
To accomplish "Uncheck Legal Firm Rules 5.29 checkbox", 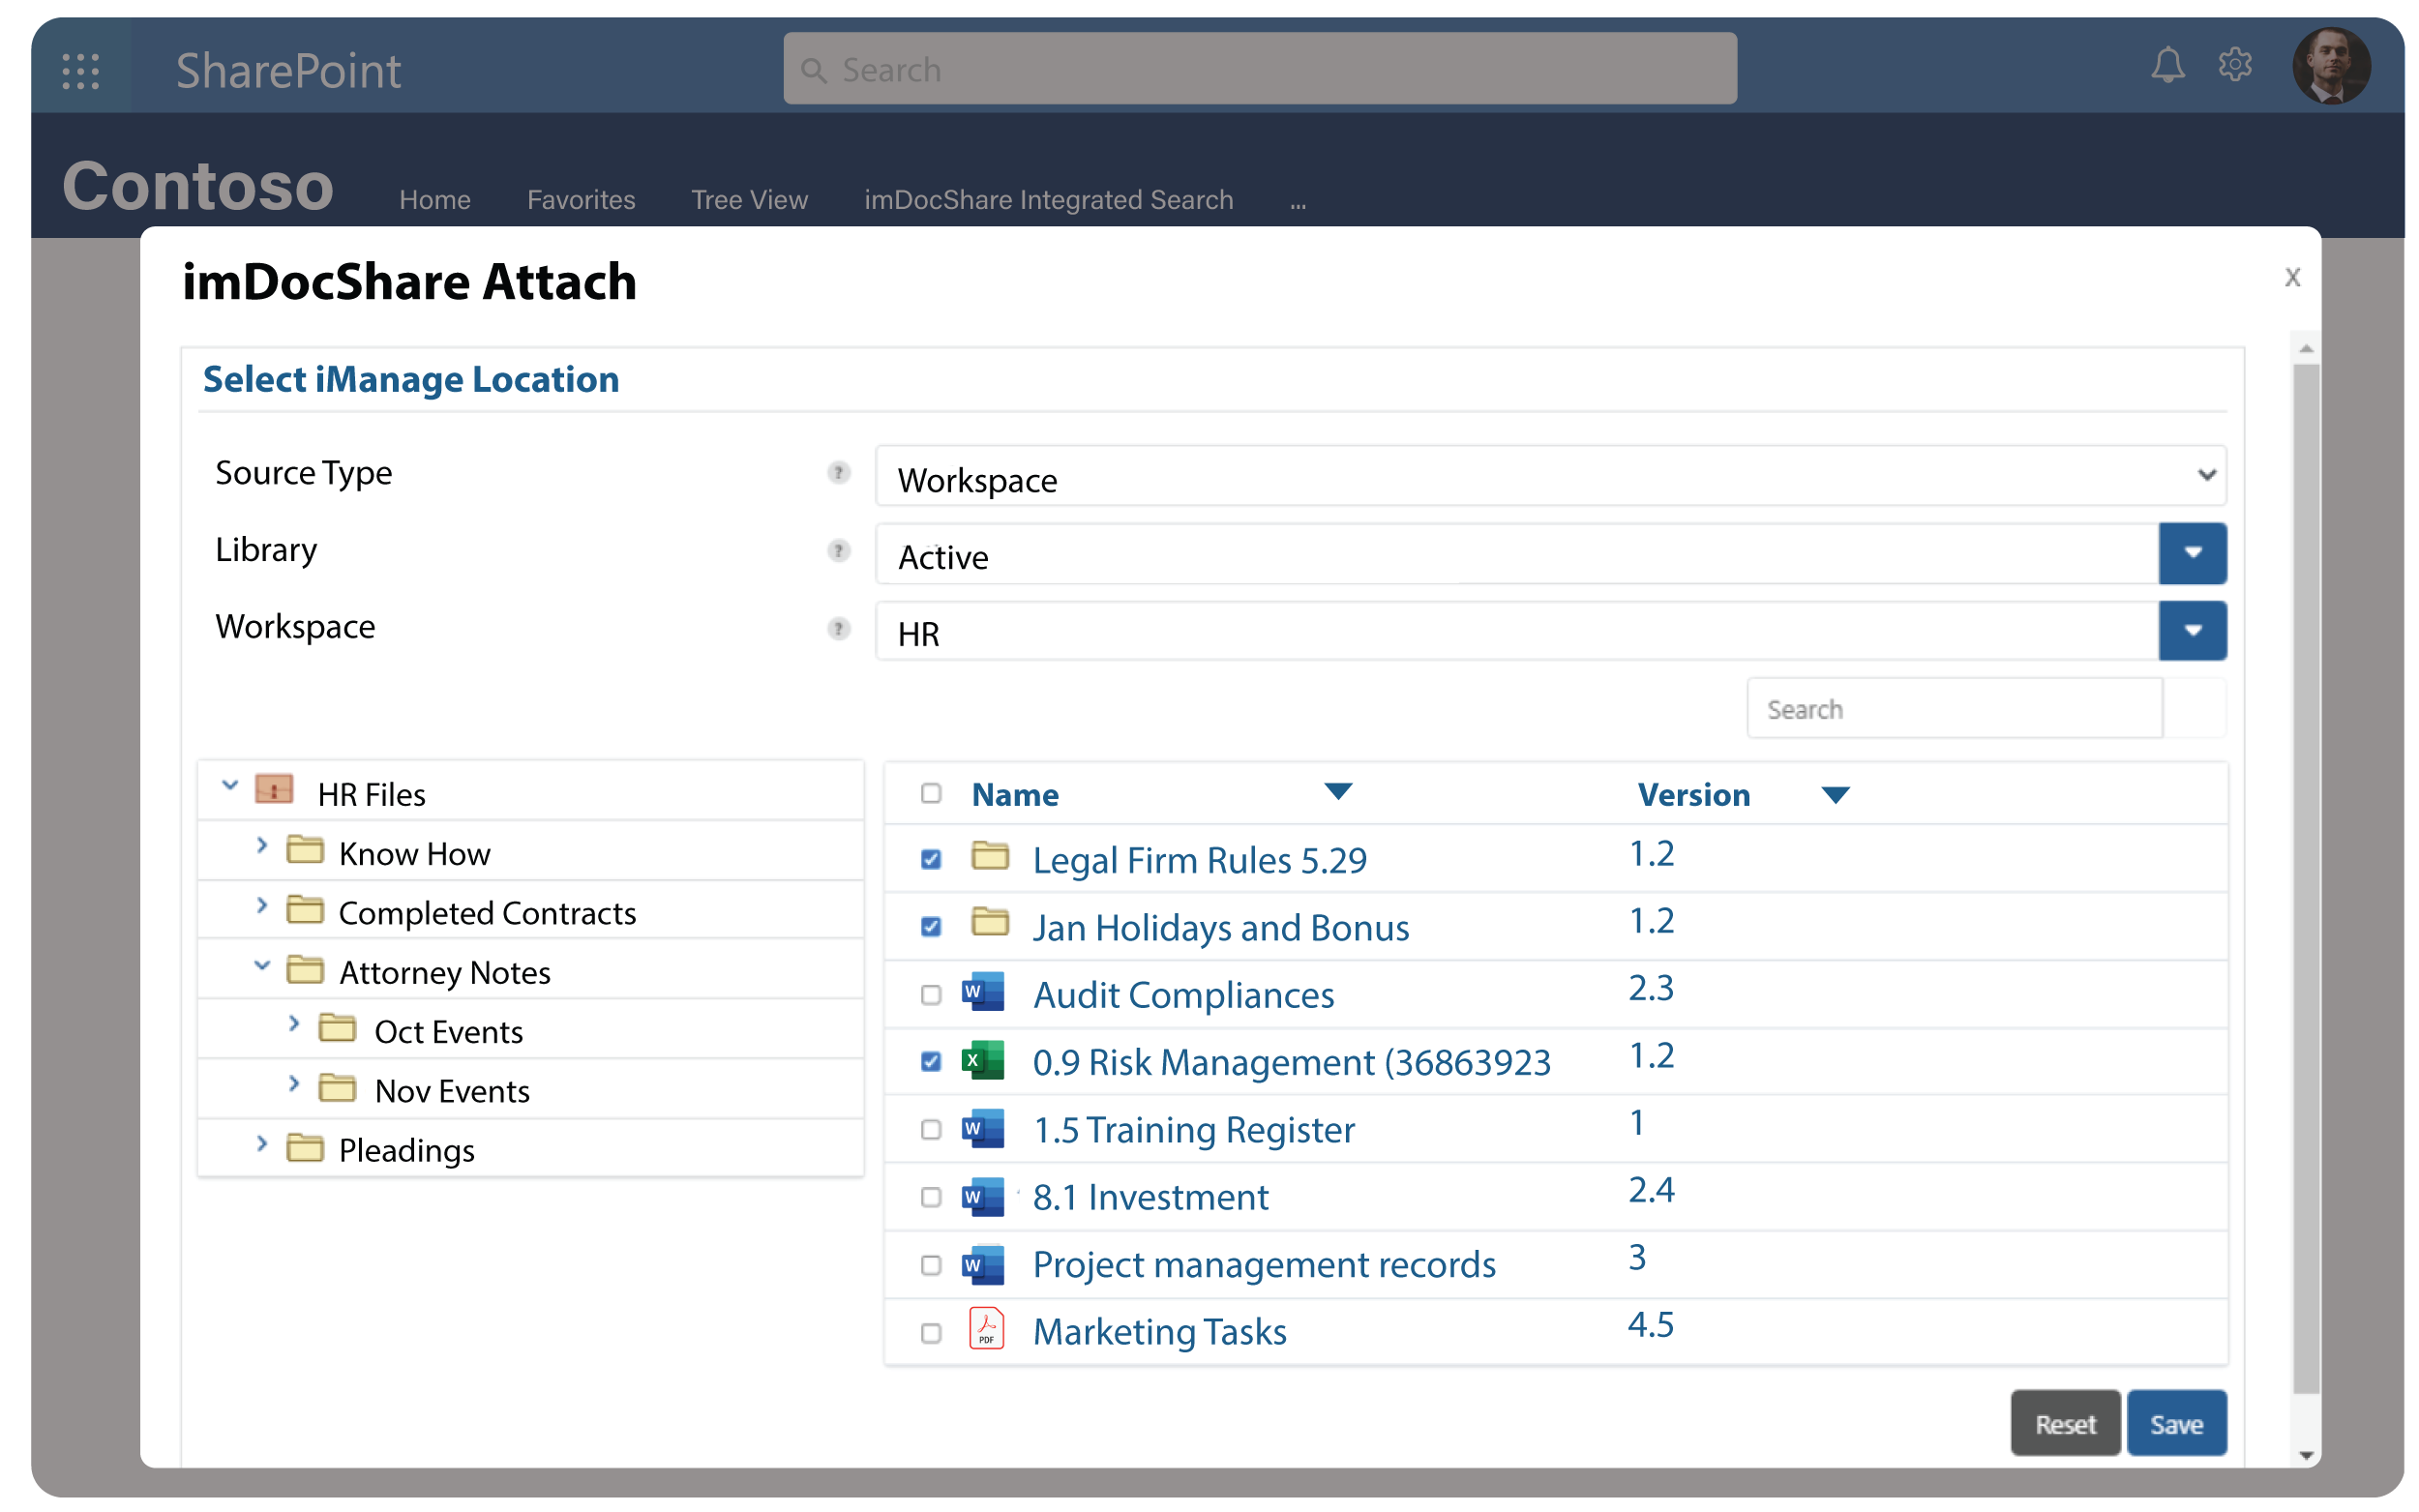I will [931, 860].
